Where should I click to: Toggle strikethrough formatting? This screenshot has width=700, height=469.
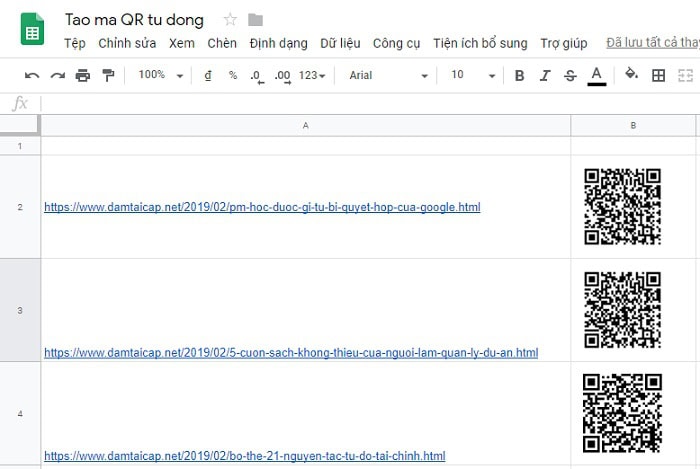tap(570, 75)
